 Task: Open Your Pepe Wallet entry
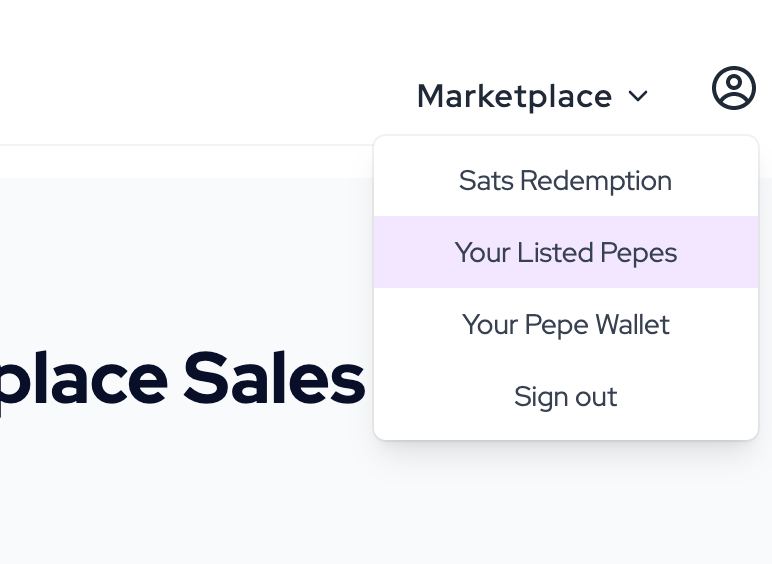(x=566, y=324)
